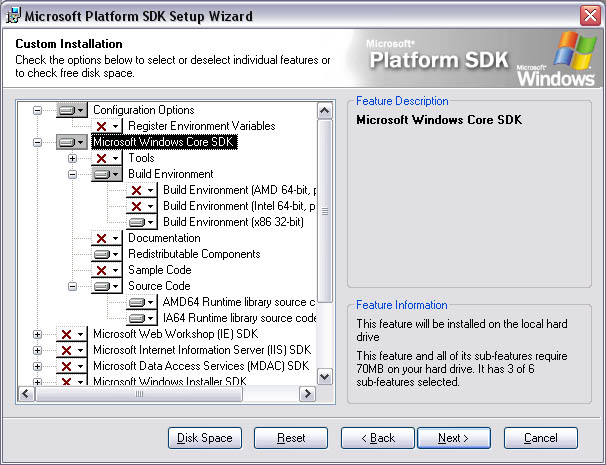
Task: Select the Build Environment parent label
Action: point(171,174)
